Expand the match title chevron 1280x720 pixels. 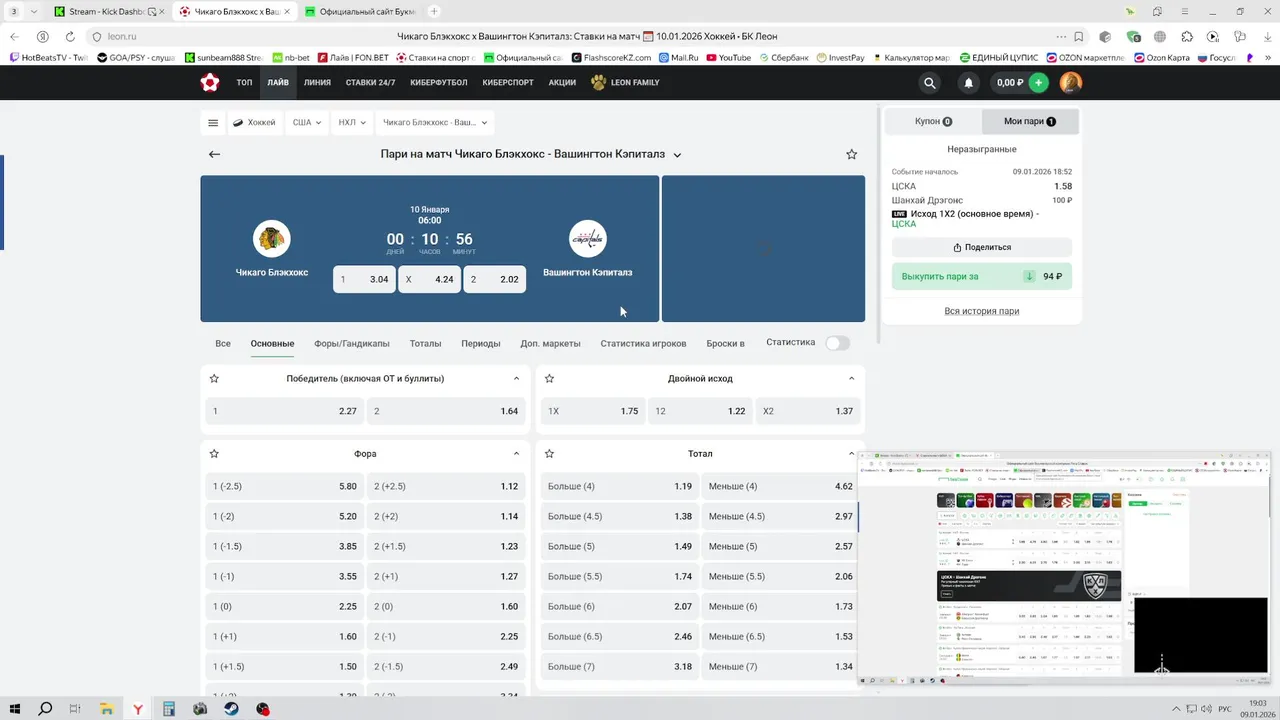click(x=677, y=155)
